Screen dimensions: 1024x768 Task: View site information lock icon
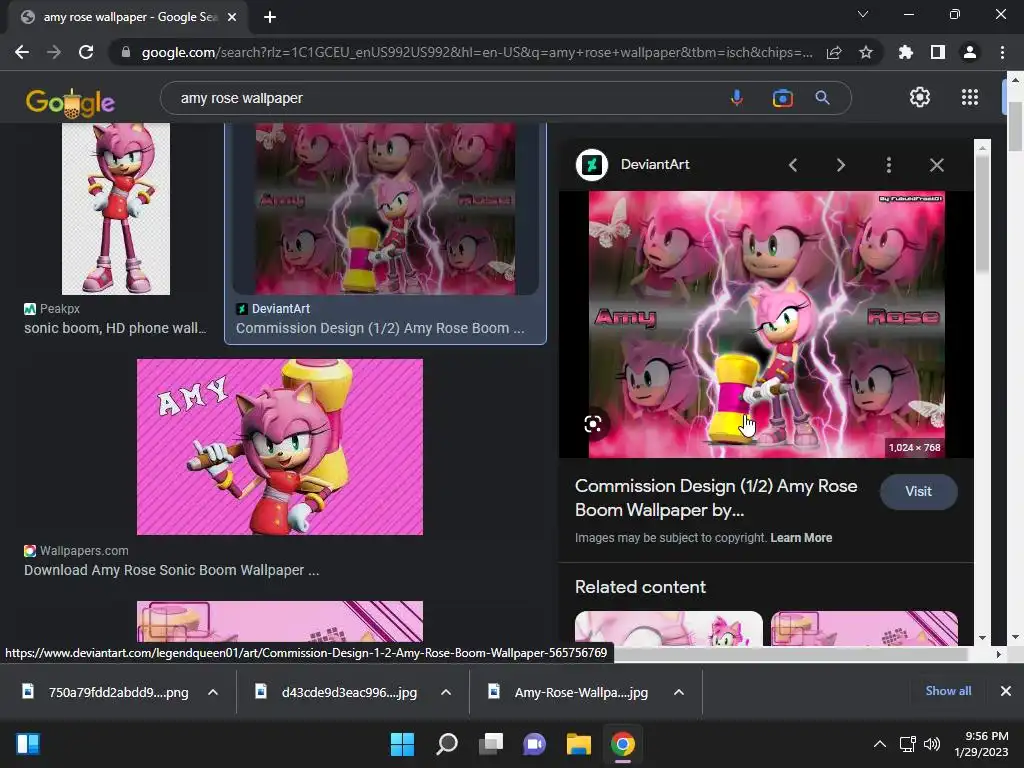[126, 52]
